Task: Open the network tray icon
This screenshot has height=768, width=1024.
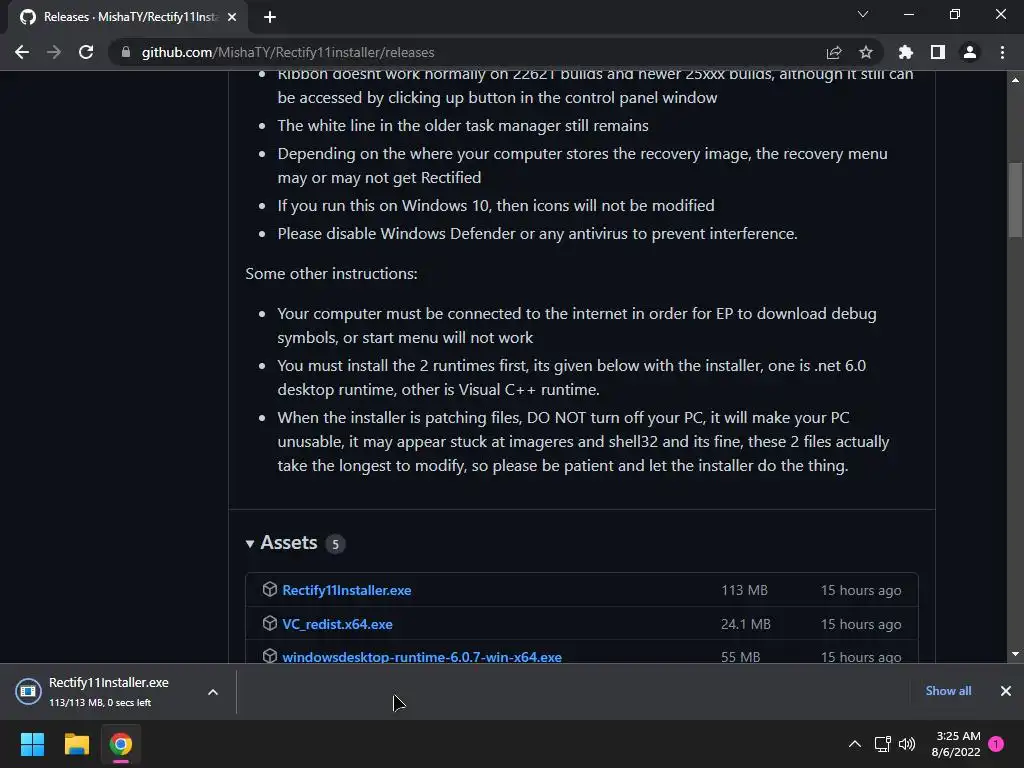Action: pos(882,744)
